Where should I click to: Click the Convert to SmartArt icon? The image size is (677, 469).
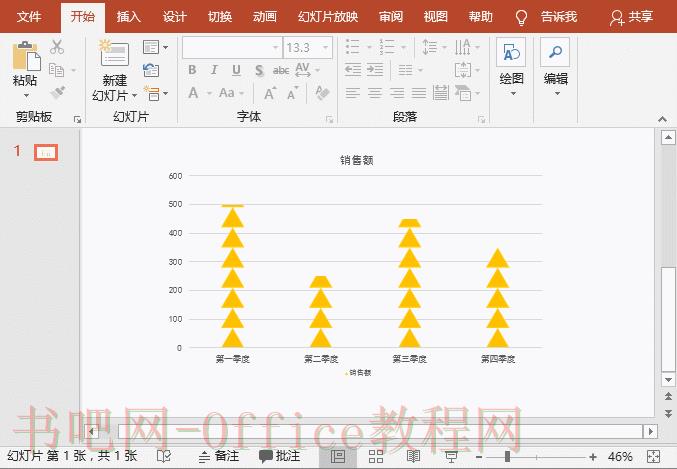click(463, 93)
